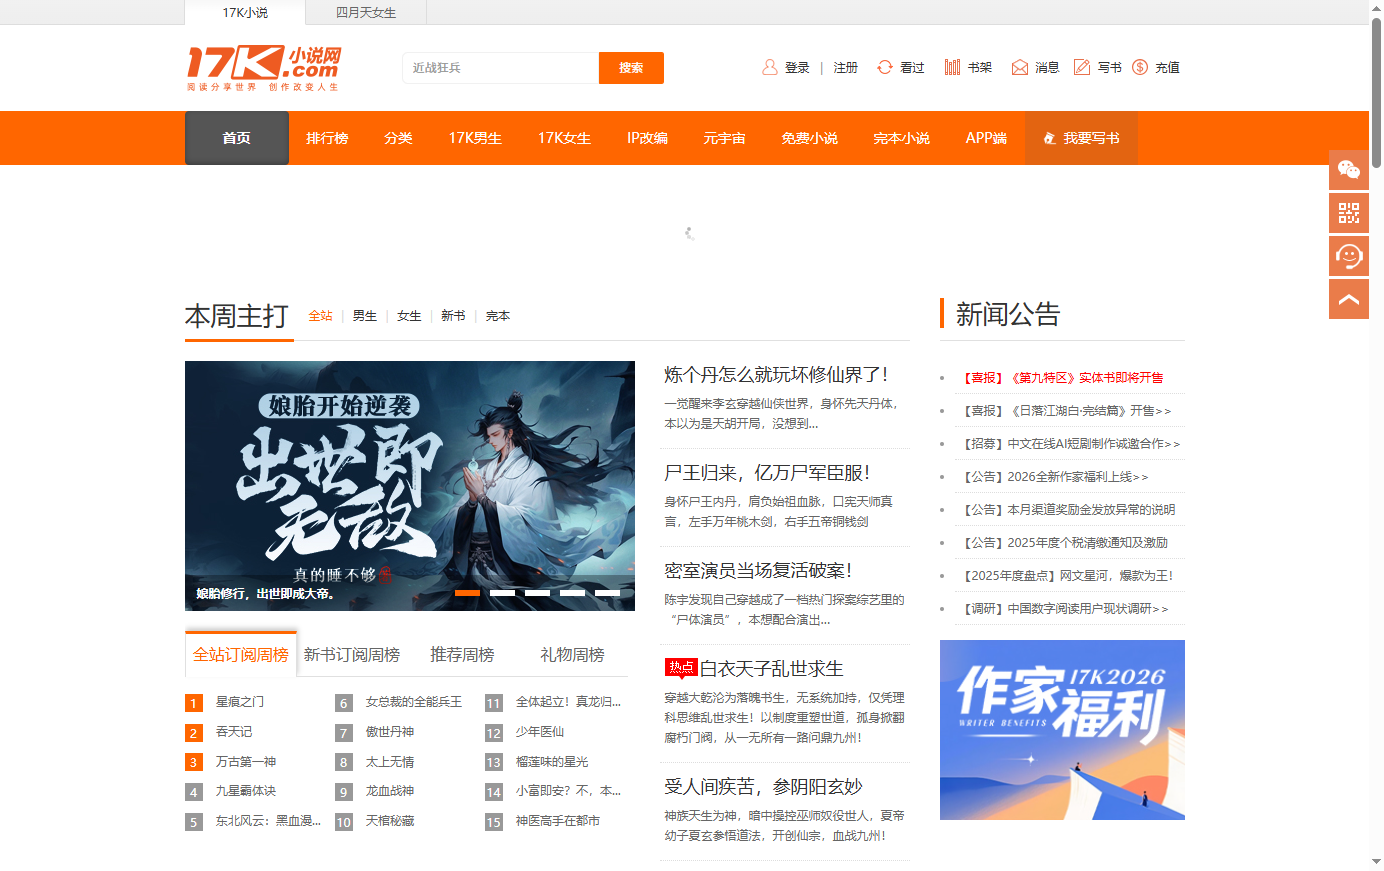Open the customer service headset icon

click(x=1349, y=256)
